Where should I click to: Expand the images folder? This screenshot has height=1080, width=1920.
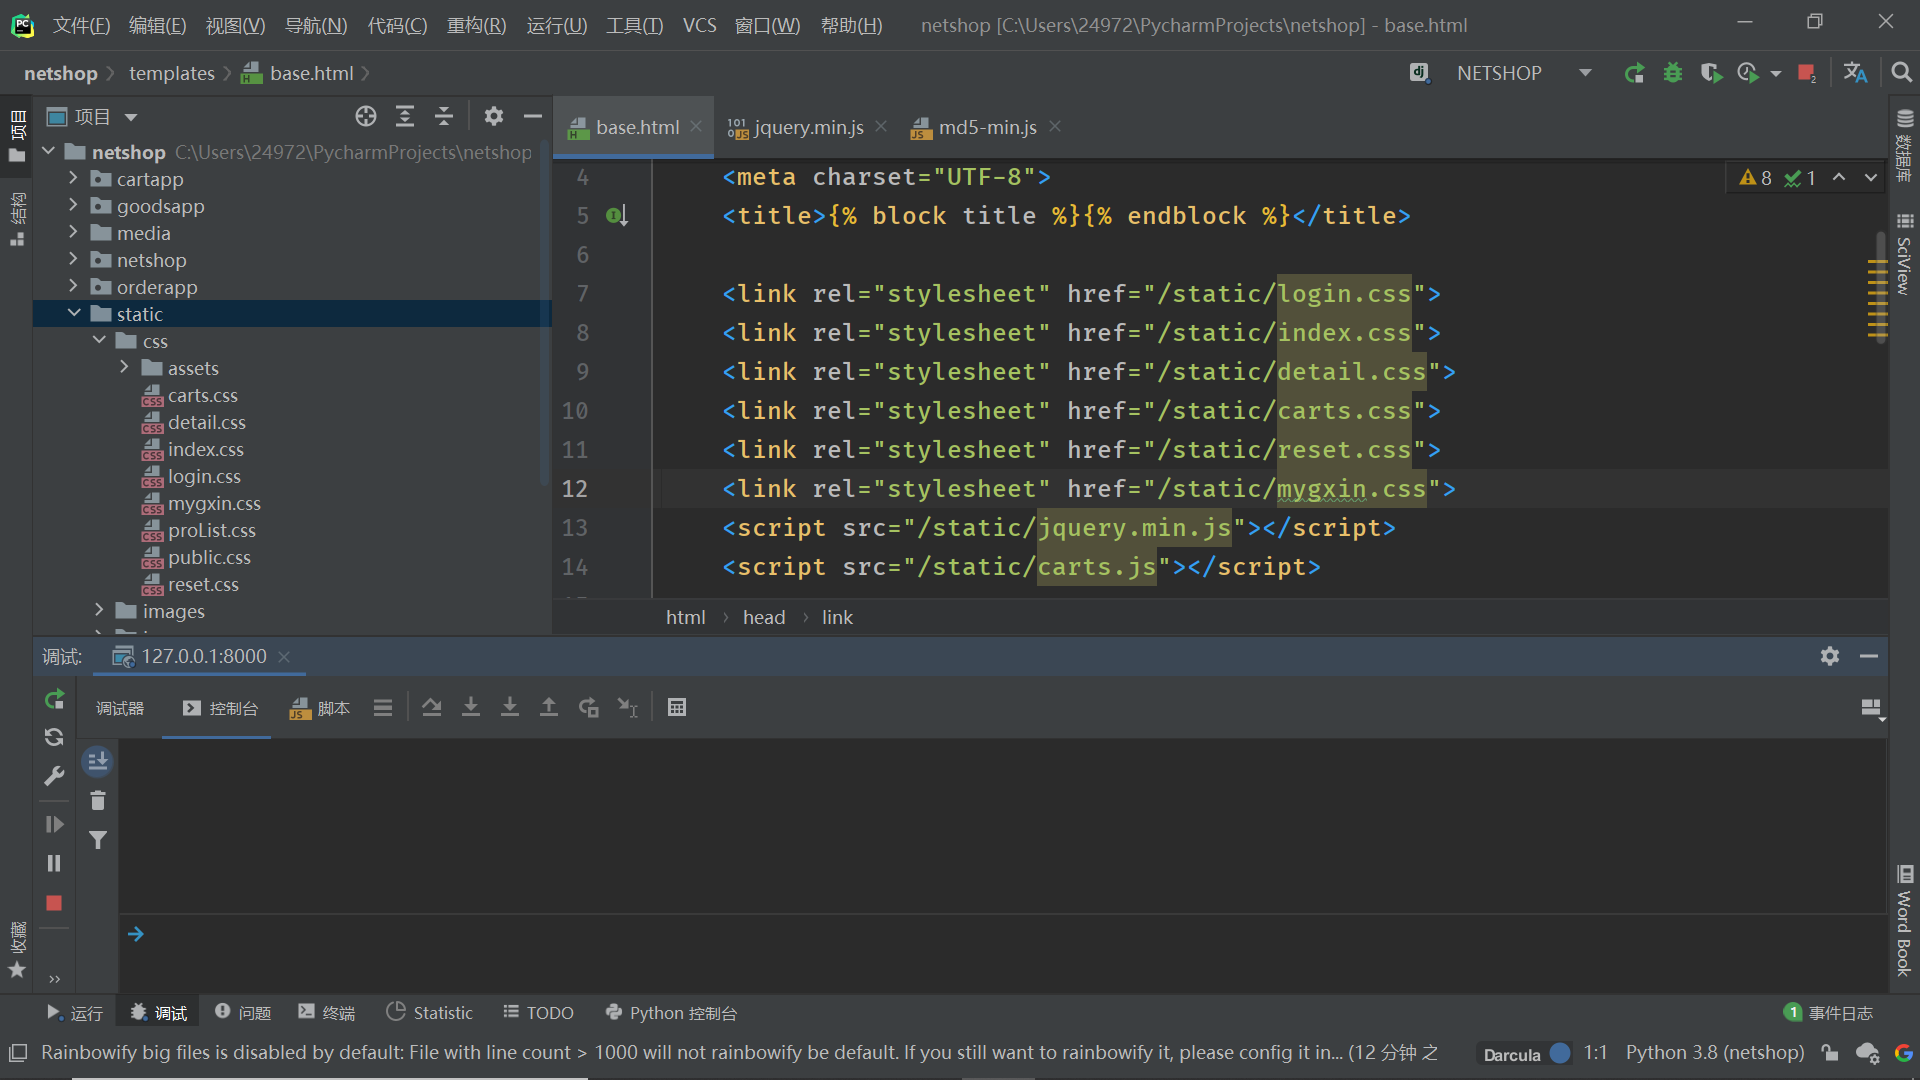99,610
